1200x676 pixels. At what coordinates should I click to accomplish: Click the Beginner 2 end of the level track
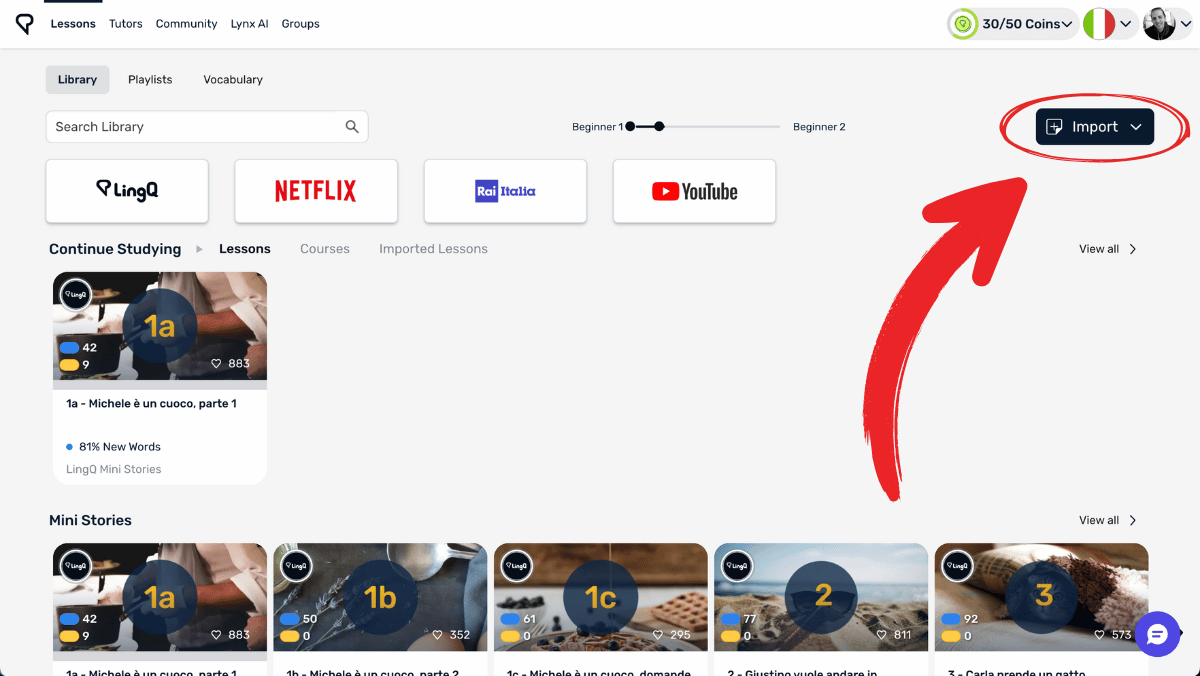point(819,127)
